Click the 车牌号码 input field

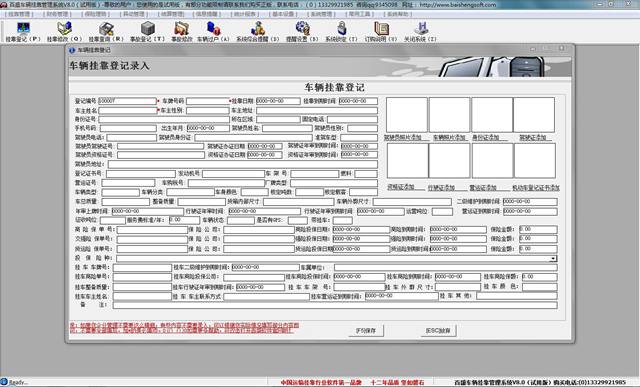[x=208, y=101]
